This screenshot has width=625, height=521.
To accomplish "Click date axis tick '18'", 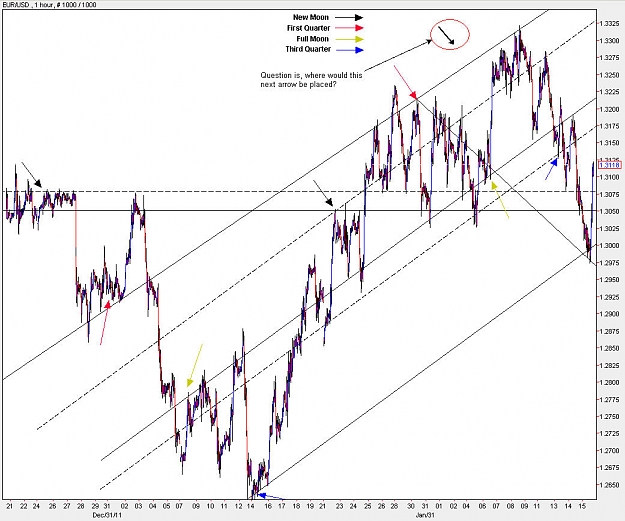I will coord(296,506).
